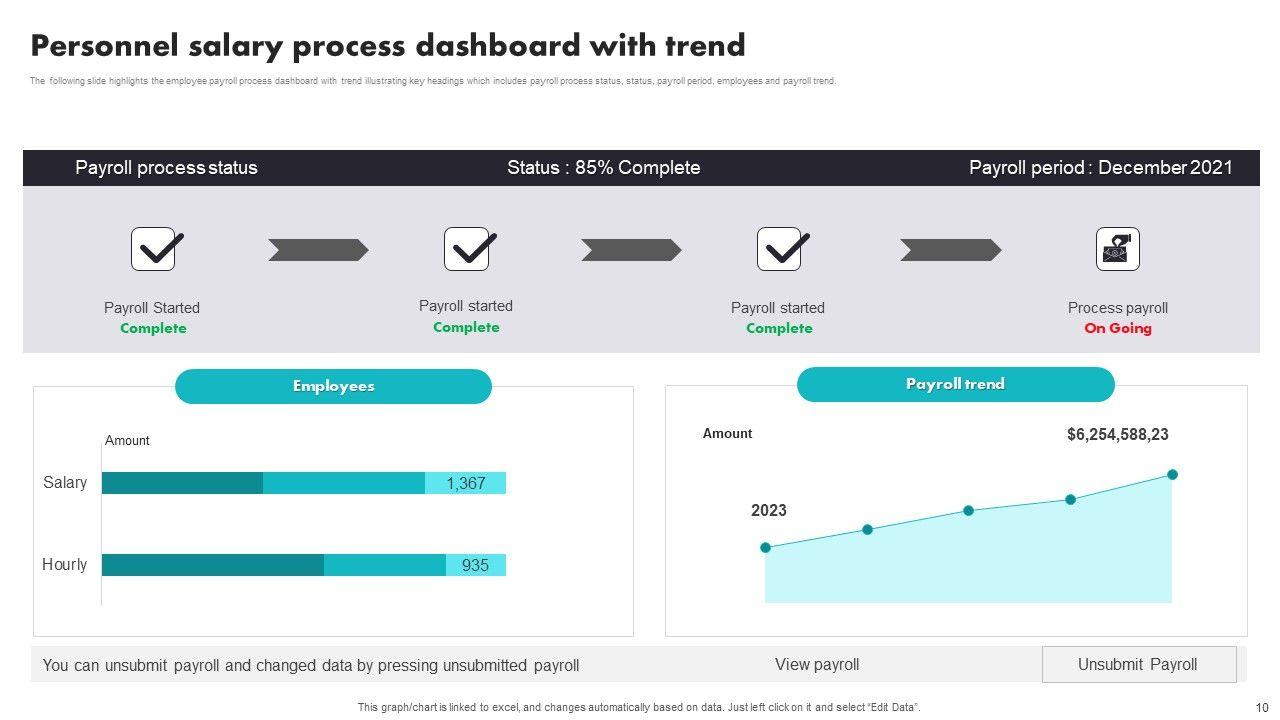Click the first point on payroll trend line
The width and height of the screenshot is (1280, 720).
pyautogui.click(x=766, y=548)
